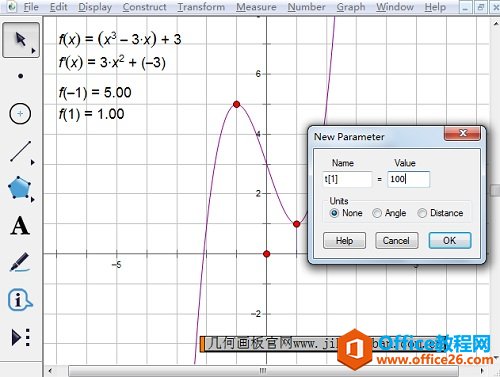Confirm the parameter with OK

tap(450, 240)
